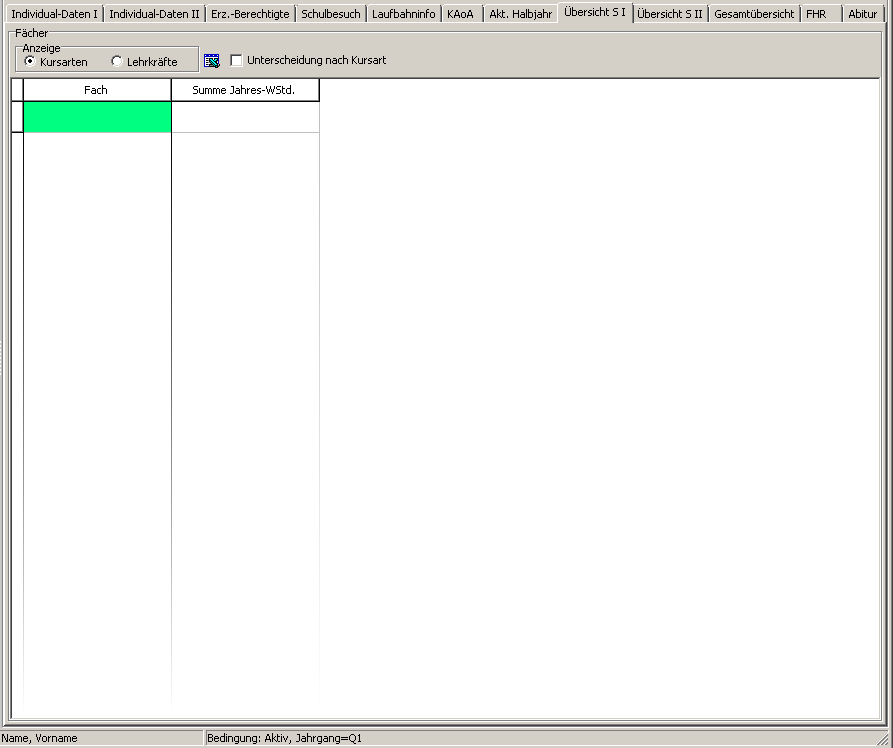Click the row selector of the first row
This screenshot has width=893, height=748.
click(17, 117)
